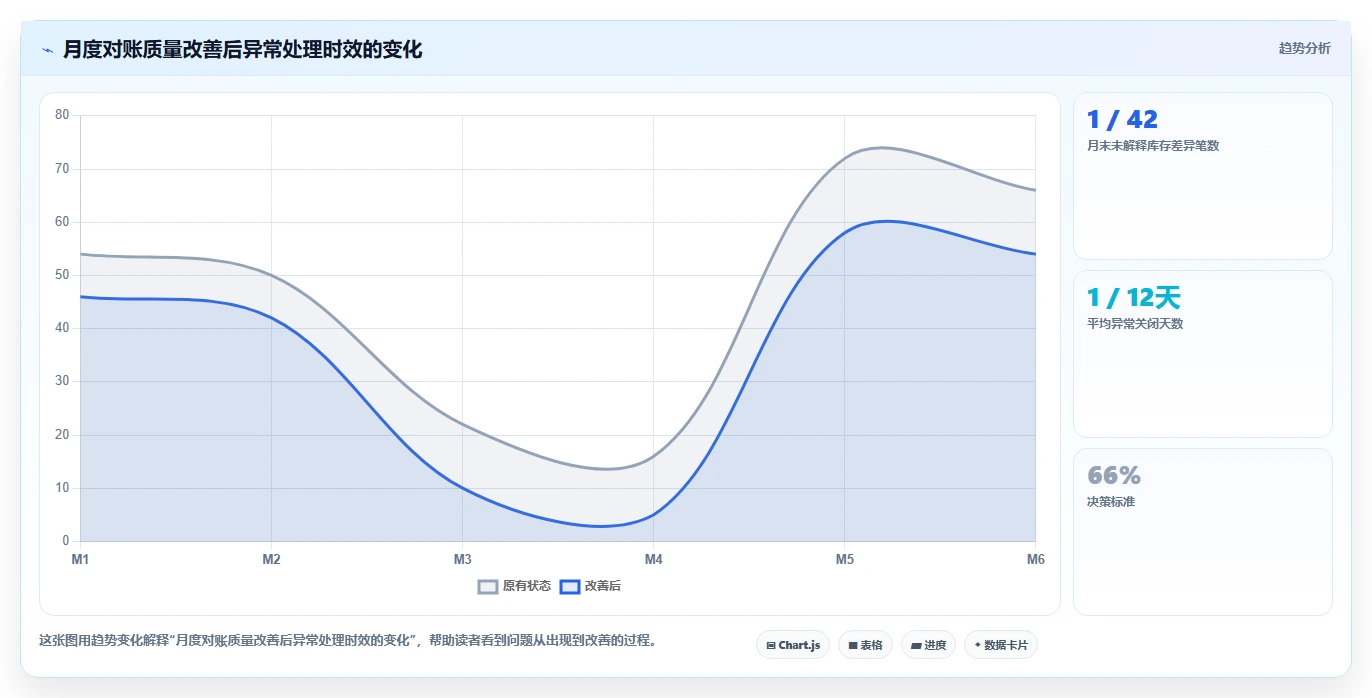Click the 1 / 12天 metric value
The image size is (1372, 698).
[1134, 297]
